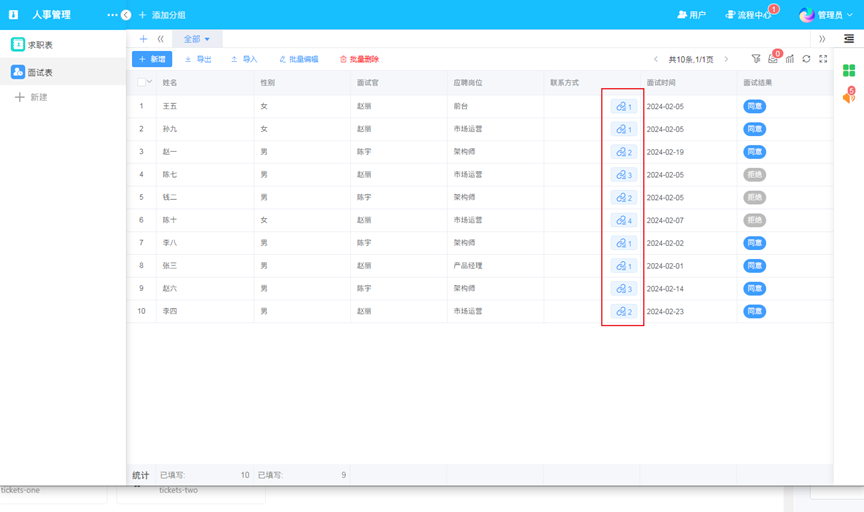Click the 批量删除 button
The height and width of the screenshot is (512, 864).
tap(359, 59)
